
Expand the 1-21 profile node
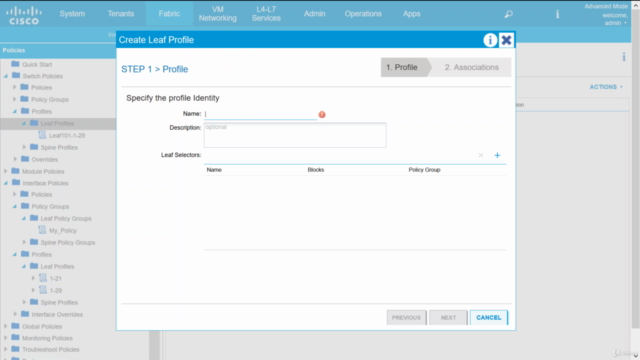pyautogui.click(x=33, y=278)
